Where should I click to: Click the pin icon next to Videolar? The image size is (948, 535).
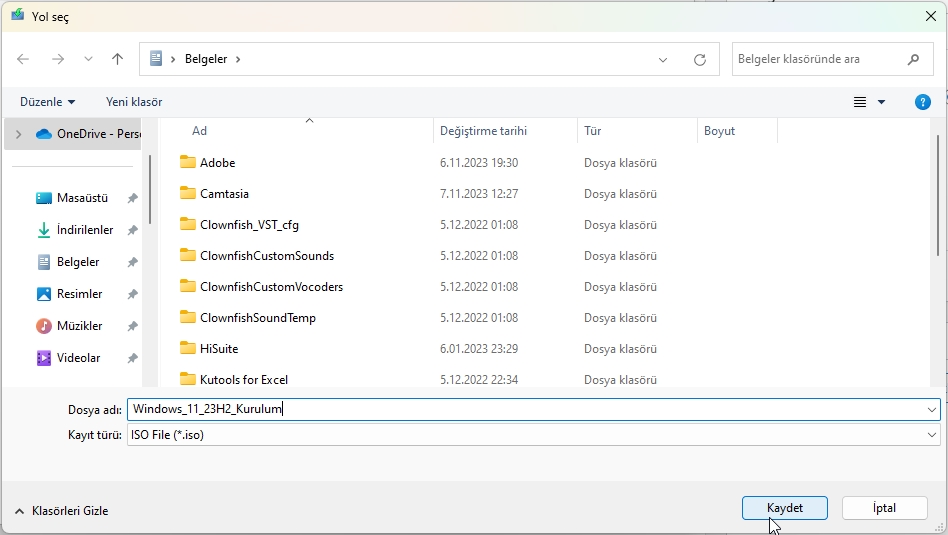click(x=132, y=358)
